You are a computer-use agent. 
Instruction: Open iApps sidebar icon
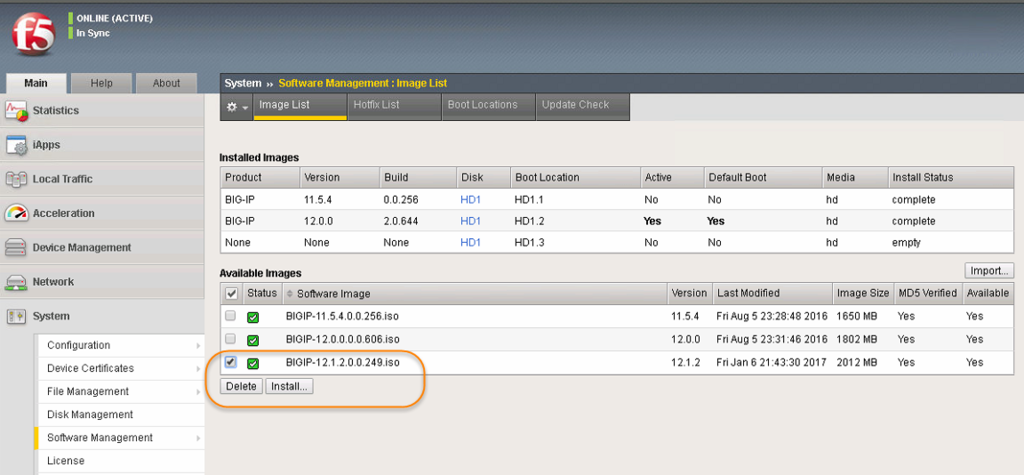coord(16,145)
